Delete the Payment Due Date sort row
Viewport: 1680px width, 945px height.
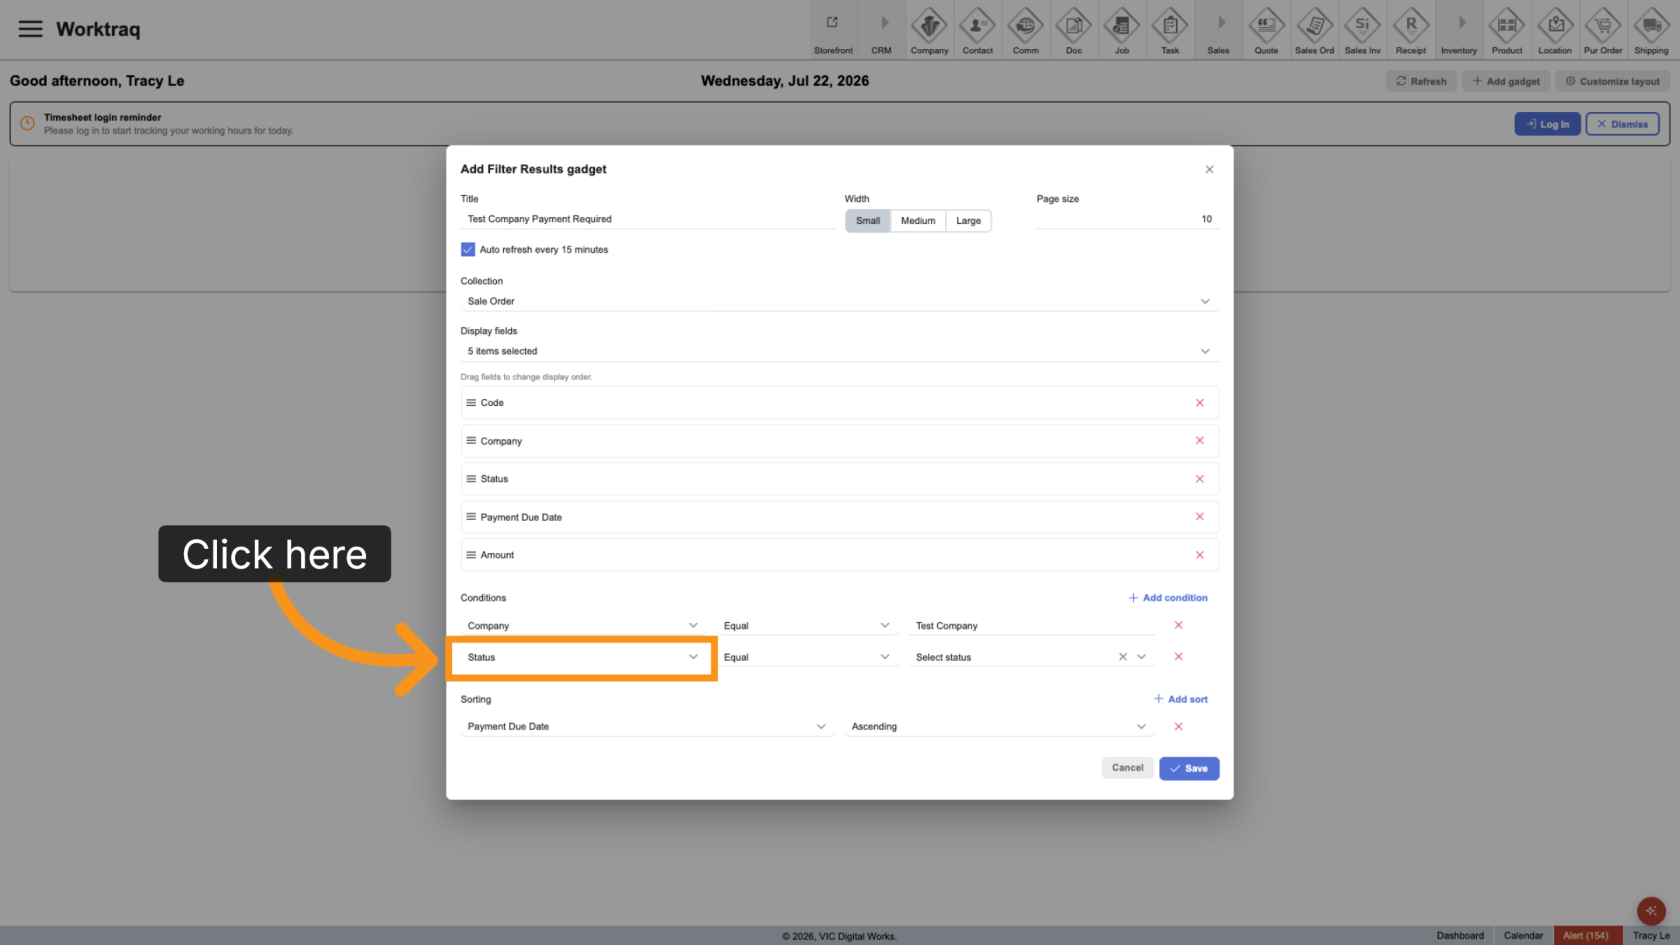click(1178, 727)
